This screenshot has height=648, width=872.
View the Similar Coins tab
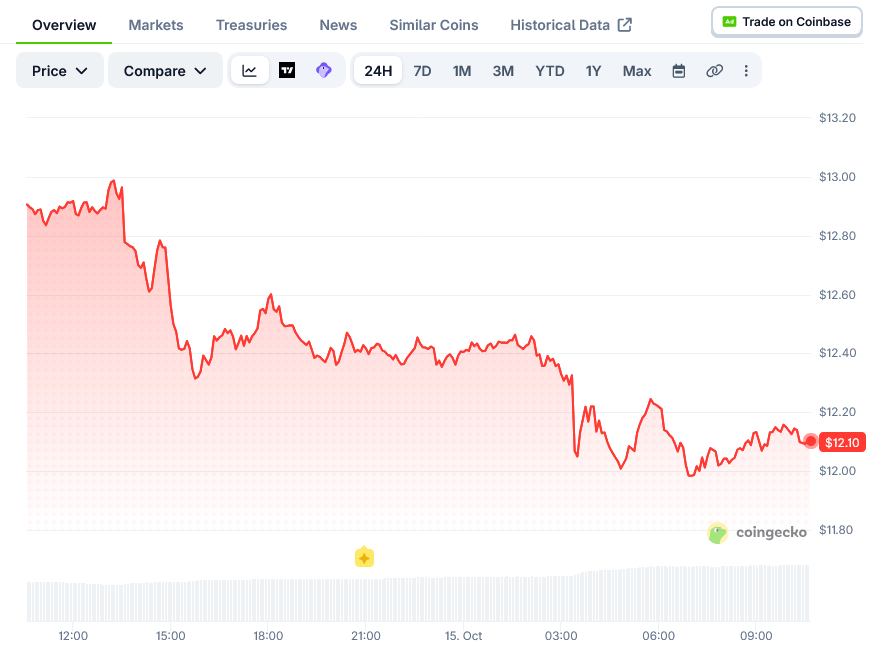434,25
